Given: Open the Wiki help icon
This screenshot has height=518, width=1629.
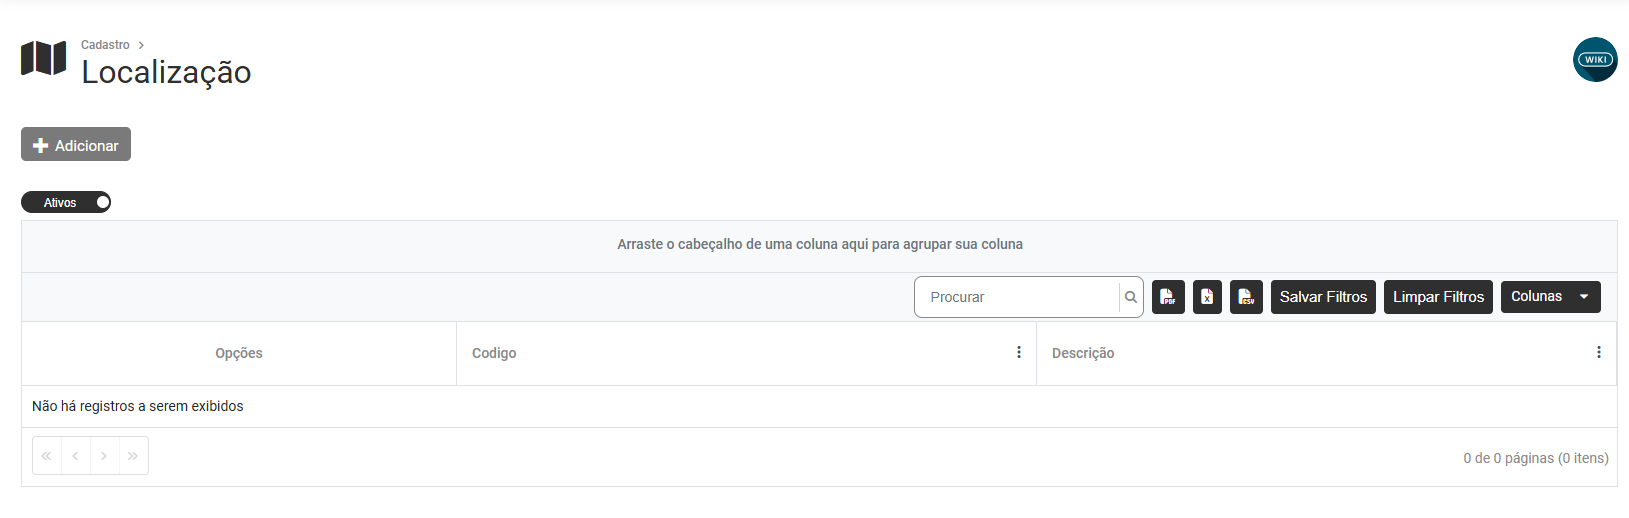Looking at the screenshot, I should (x=1595, y=60).
